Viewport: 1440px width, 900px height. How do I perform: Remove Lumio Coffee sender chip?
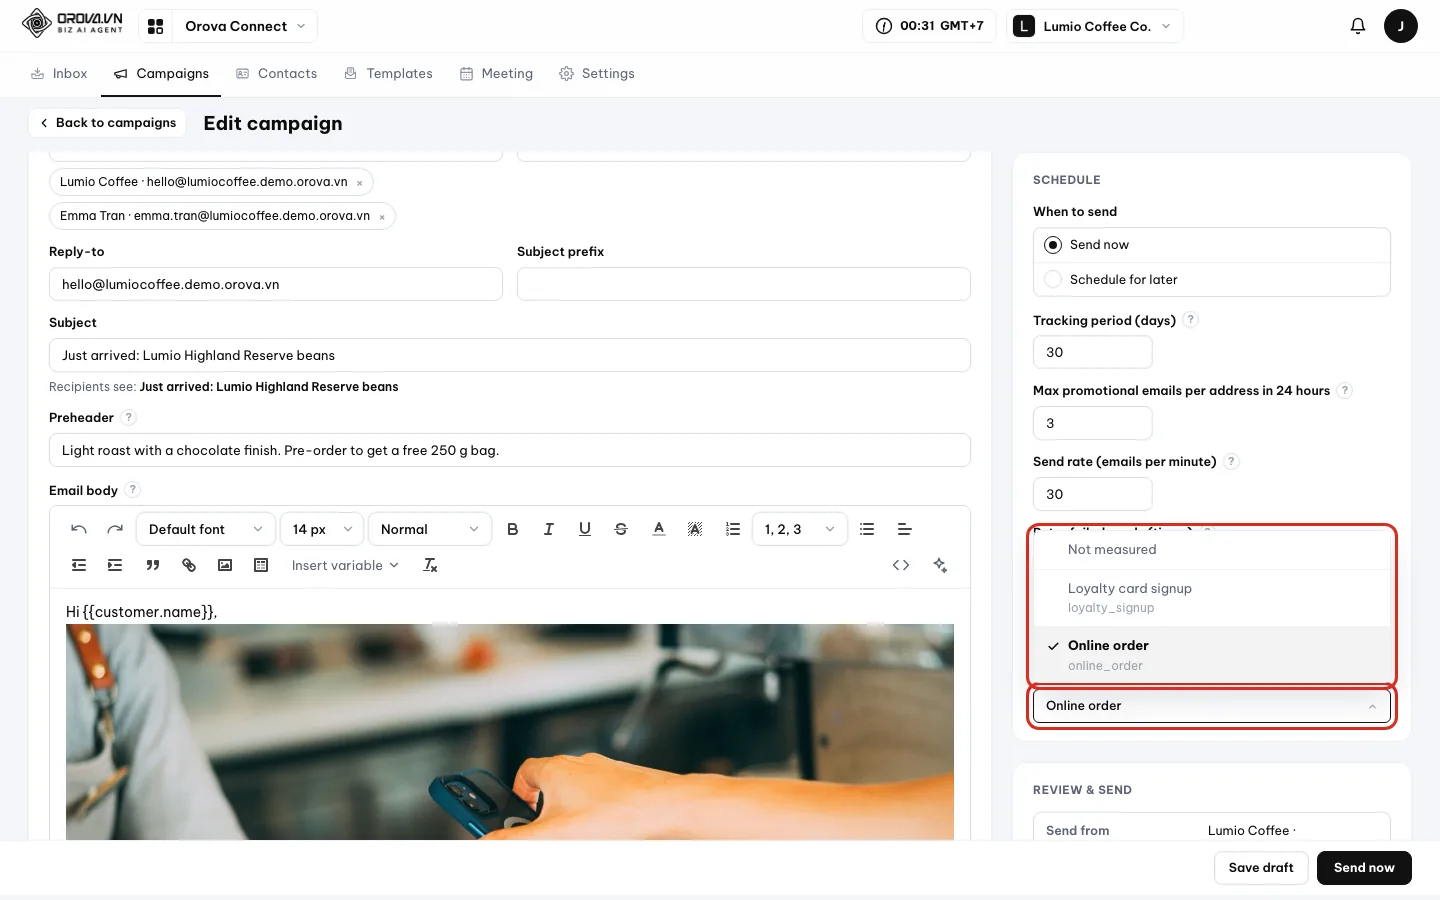(360, 183)
